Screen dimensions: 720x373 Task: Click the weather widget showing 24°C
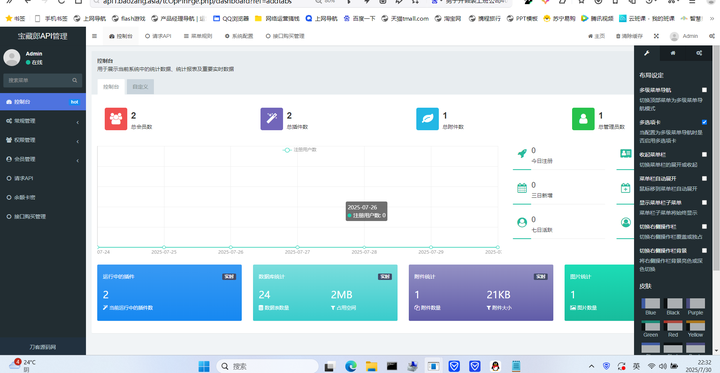[x=22, y=366]
